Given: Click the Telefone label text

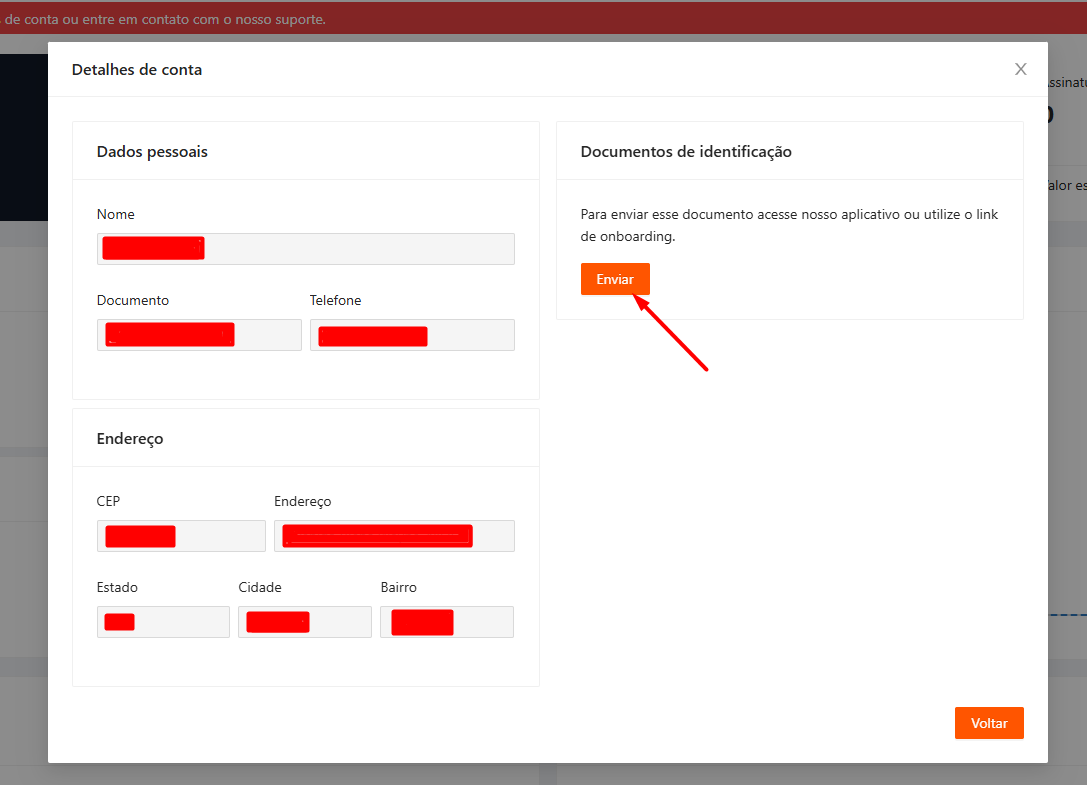Looking at the screenshot, I should click(335, 300).
